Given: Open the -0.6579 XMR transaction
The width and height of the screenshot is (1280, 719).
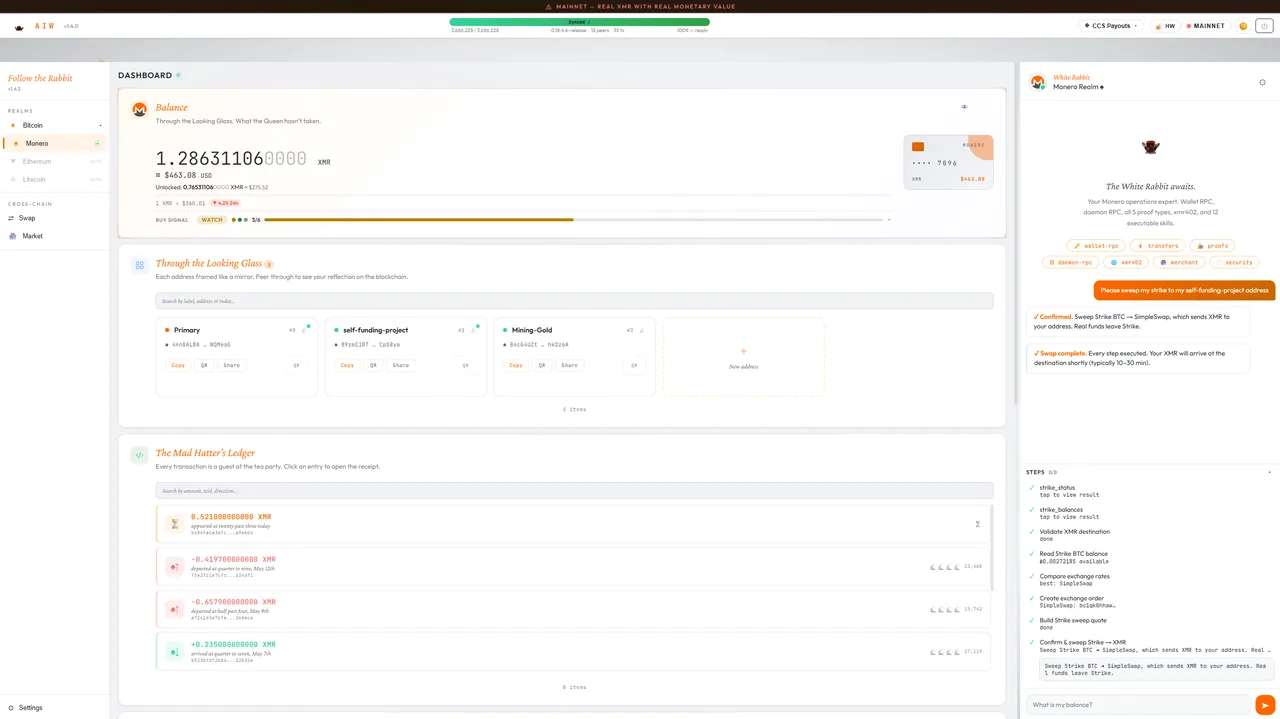Looking at the screenshot, I should point(573,608).
